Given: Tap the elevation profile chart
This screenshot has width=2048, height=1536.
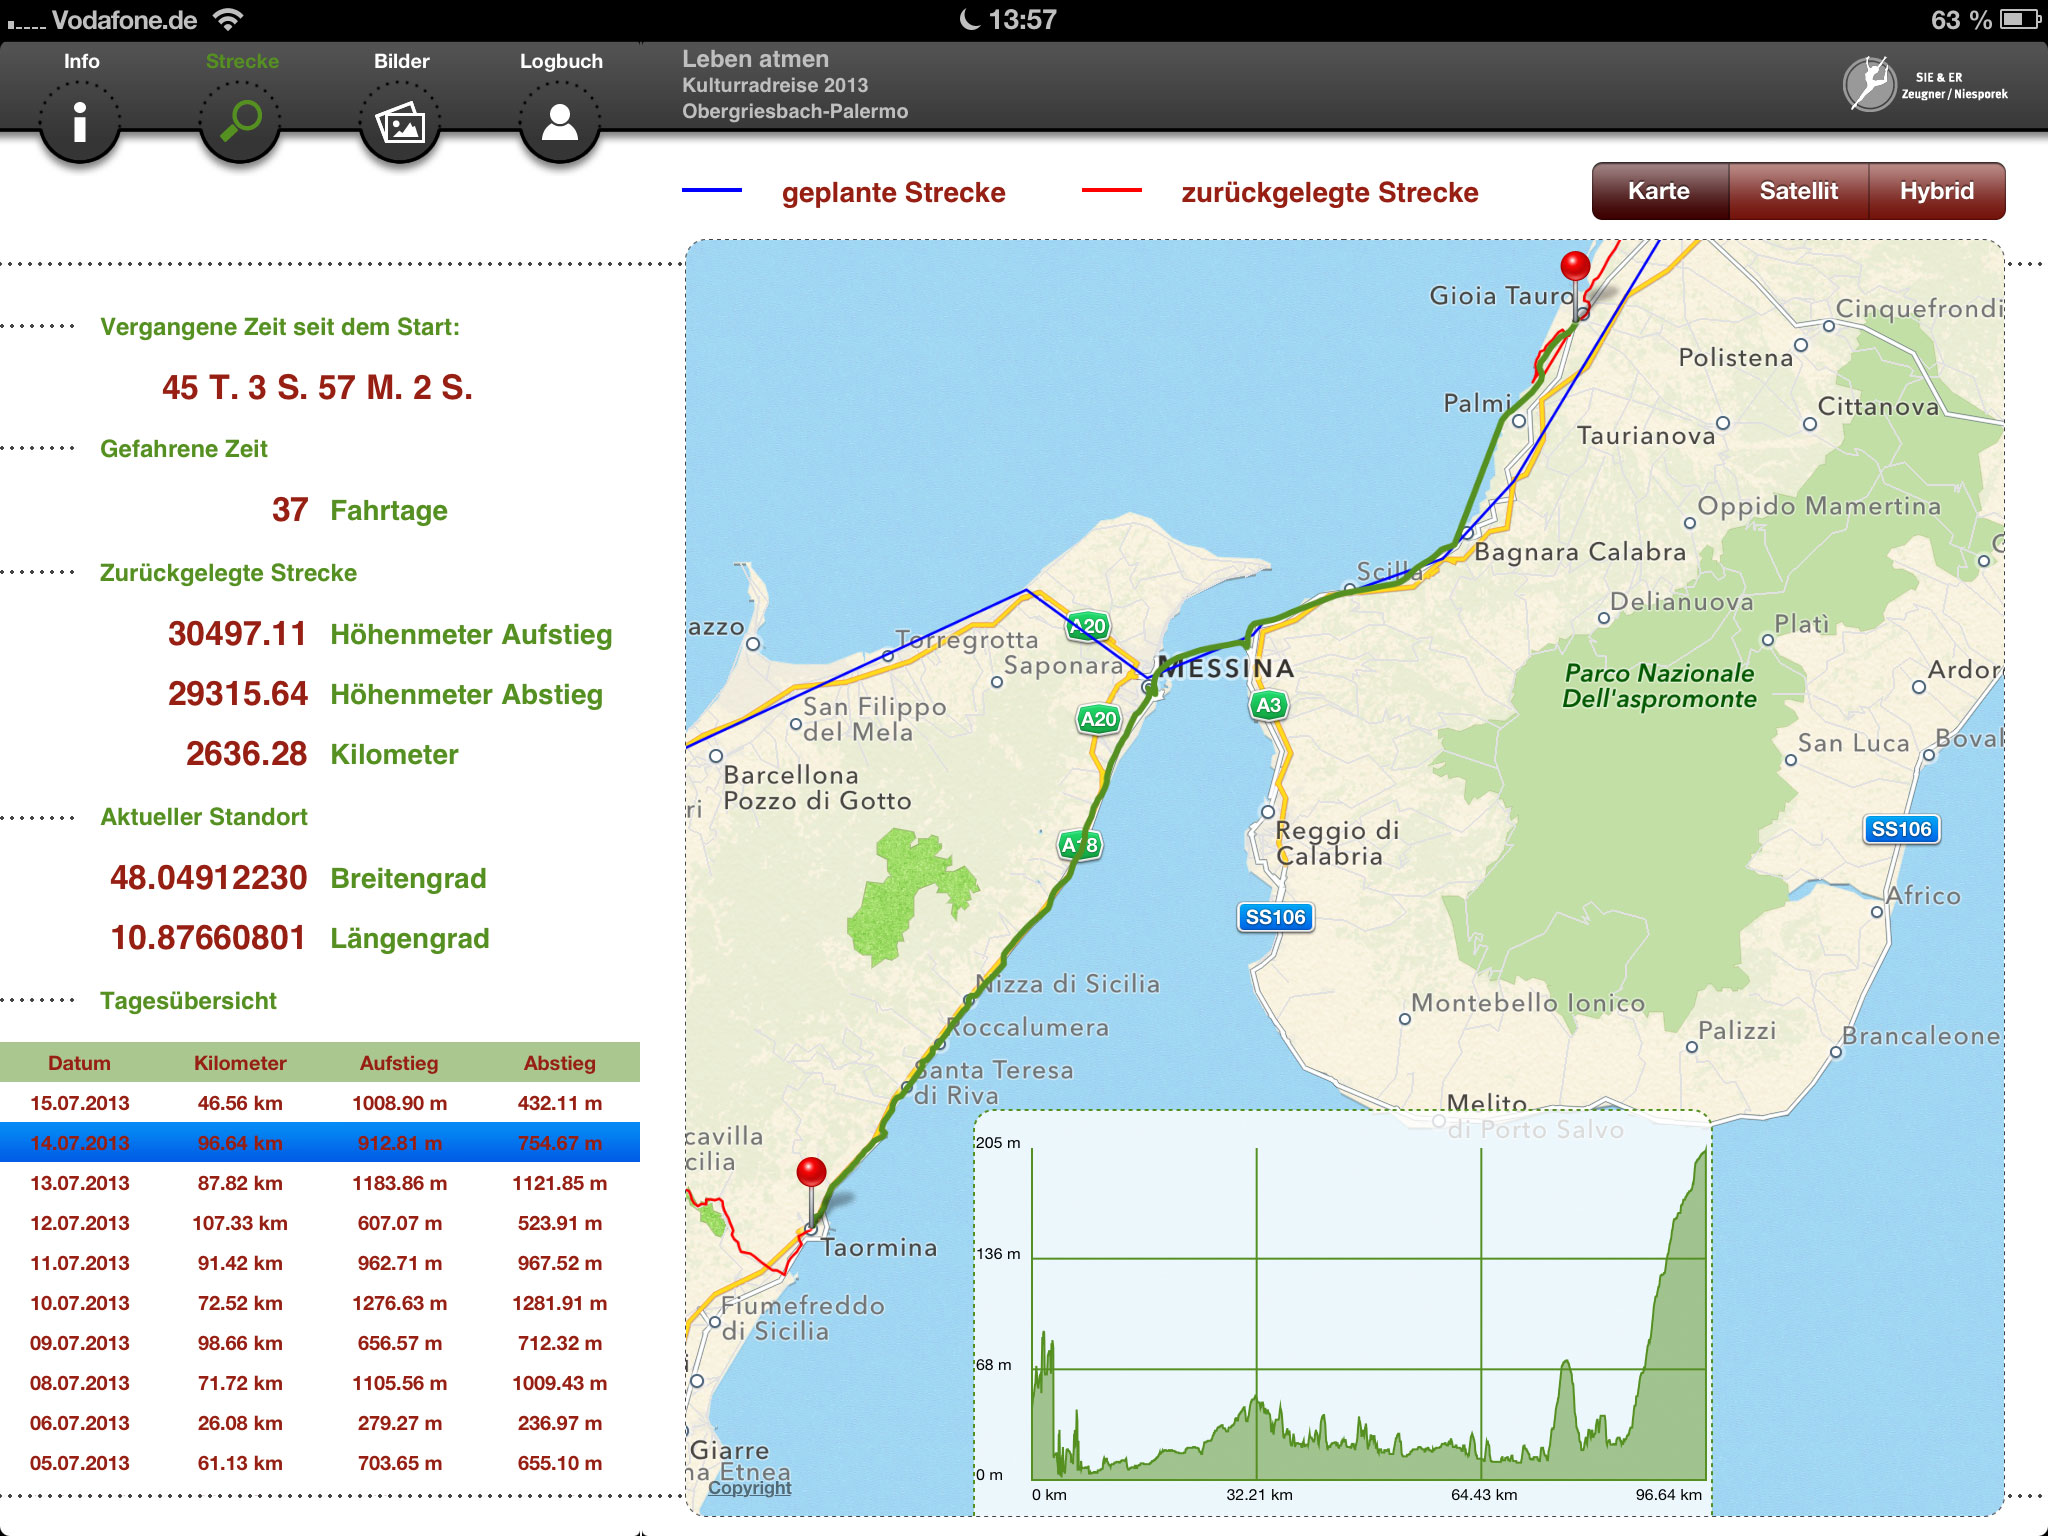Looking at the screenshot, I should [1343, 1313].
